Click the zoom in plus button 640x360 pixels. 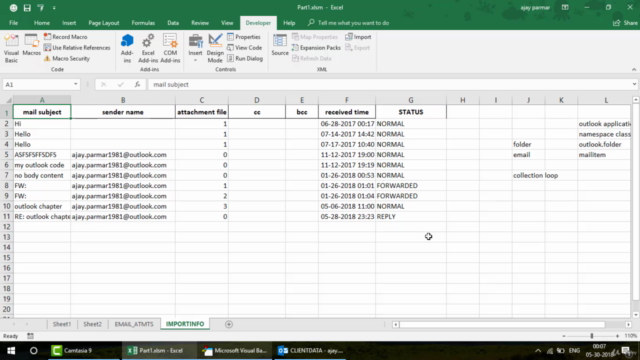click(618, 336)
